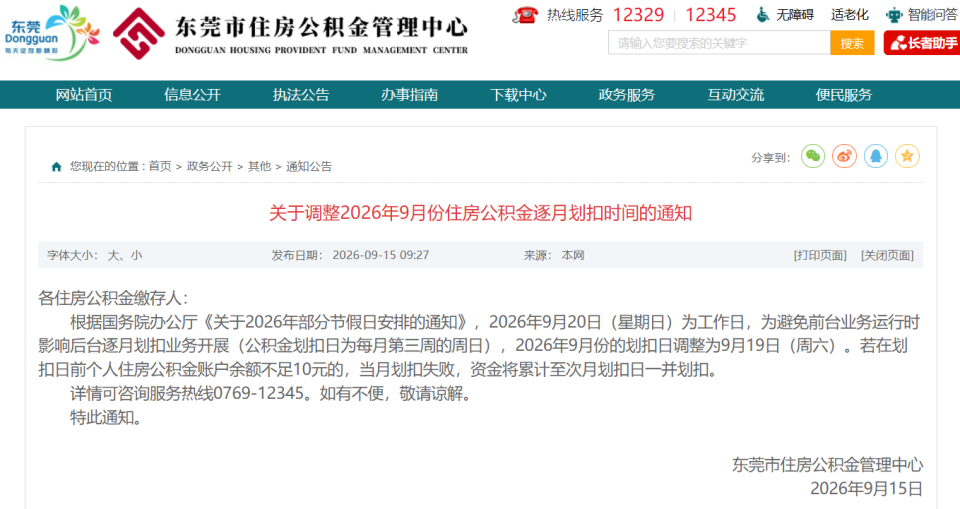
Task: Click 政务公开 breadcrumb link
Action: [x=209, y=167]
